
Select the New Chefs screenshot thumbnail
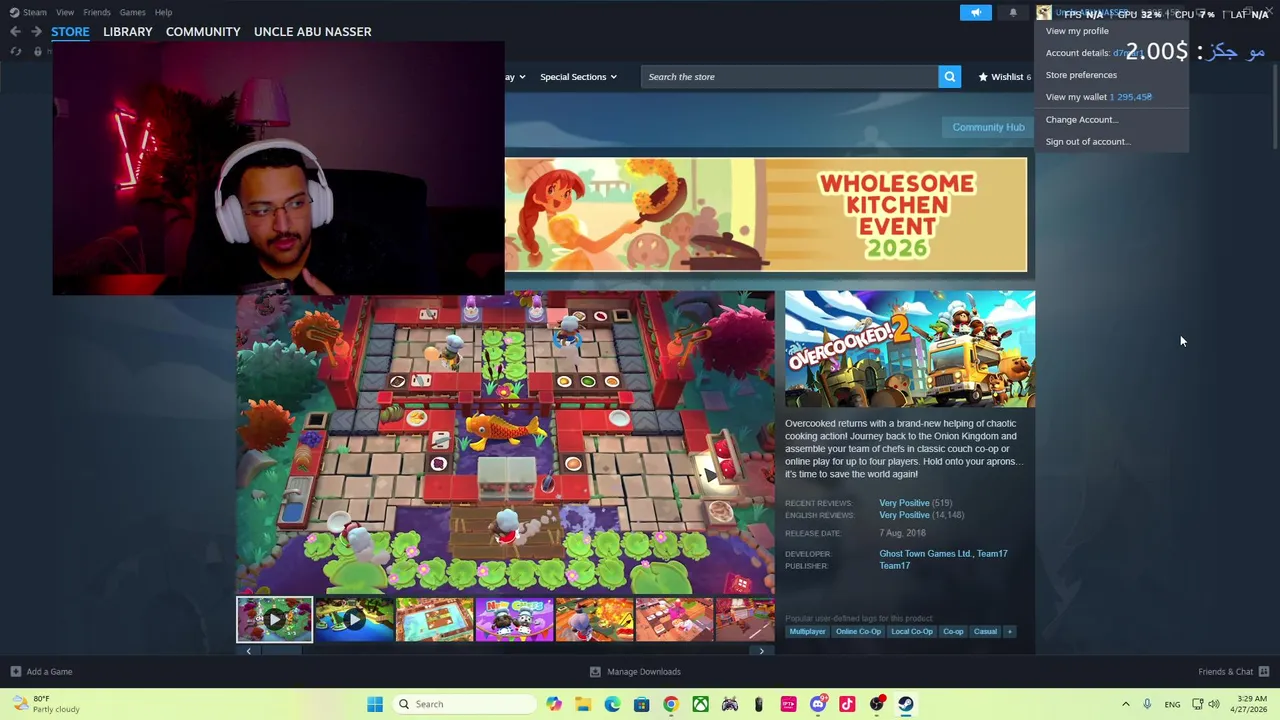514,619
